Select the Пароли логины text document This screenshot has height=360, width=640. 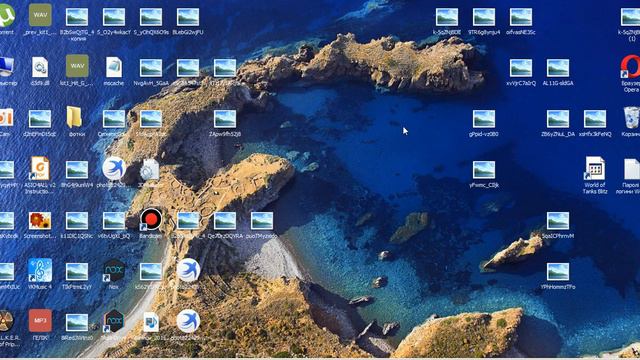(x=631, y=169)
